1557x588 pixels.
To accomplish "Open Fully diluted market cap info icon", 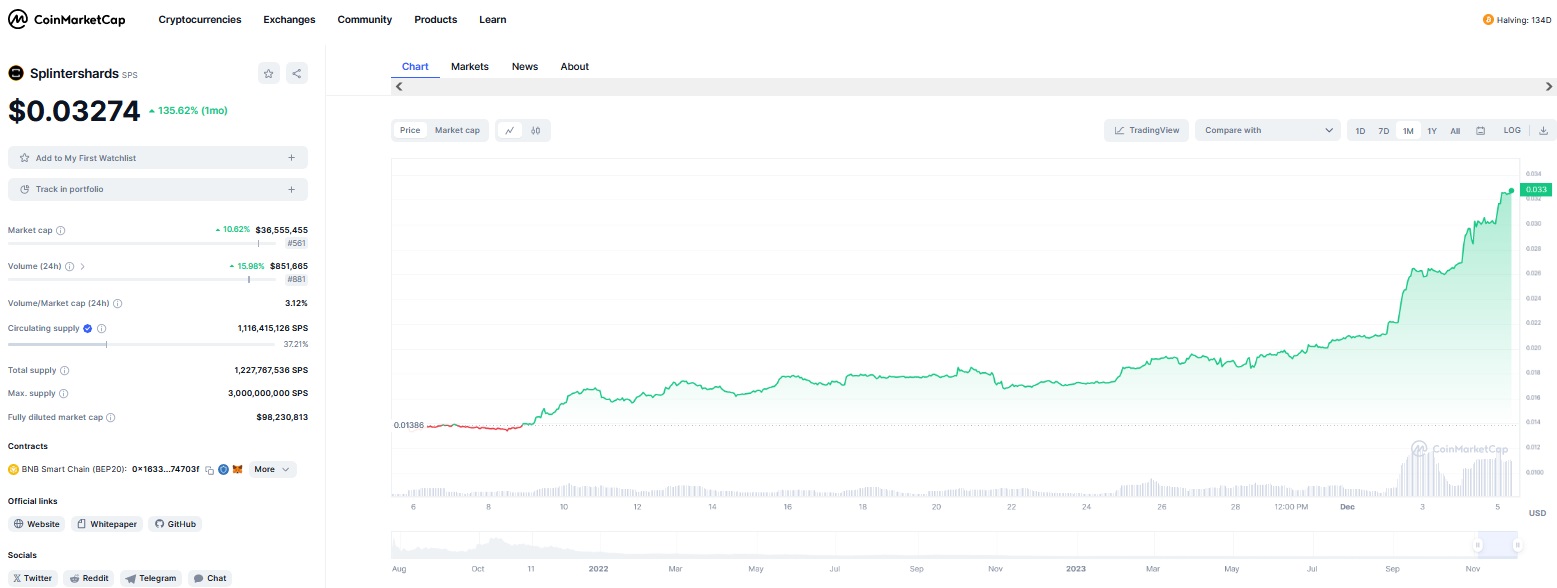I will coord(111,418).
